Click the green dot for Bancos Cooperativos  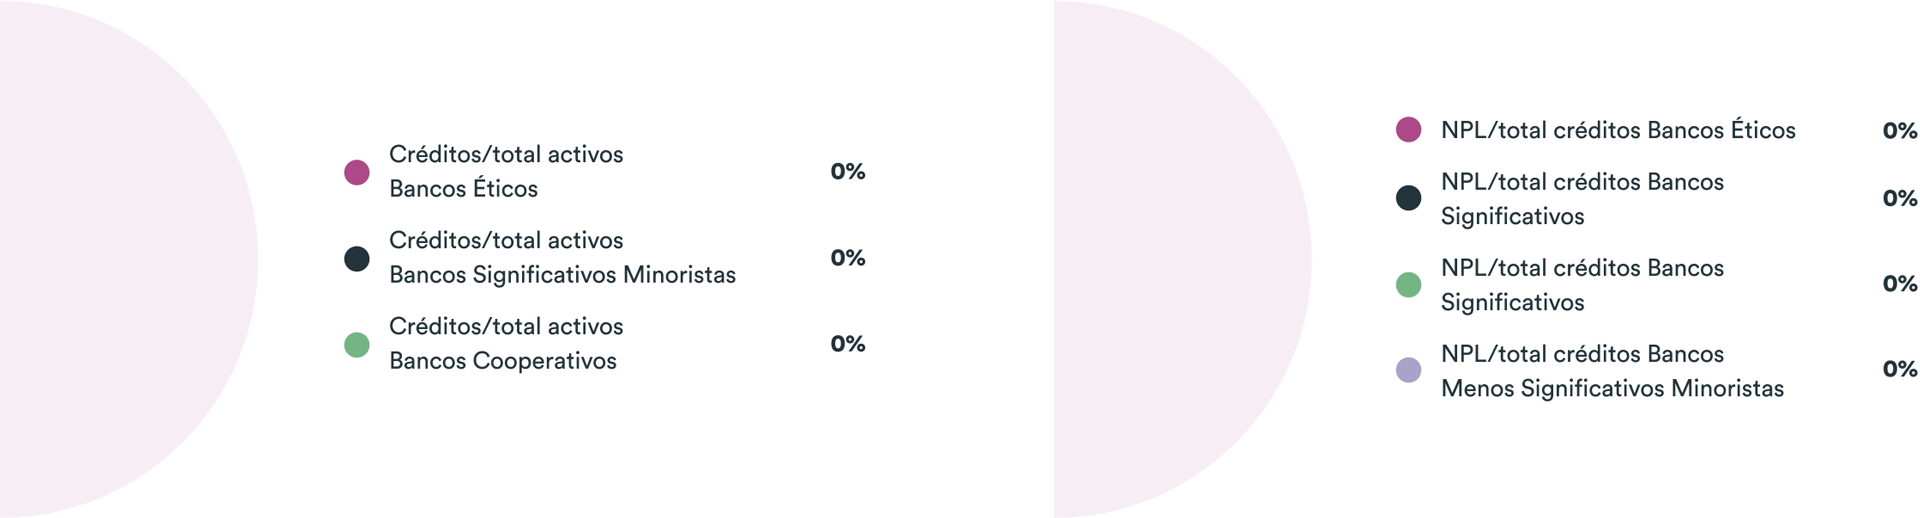[357, 345]
